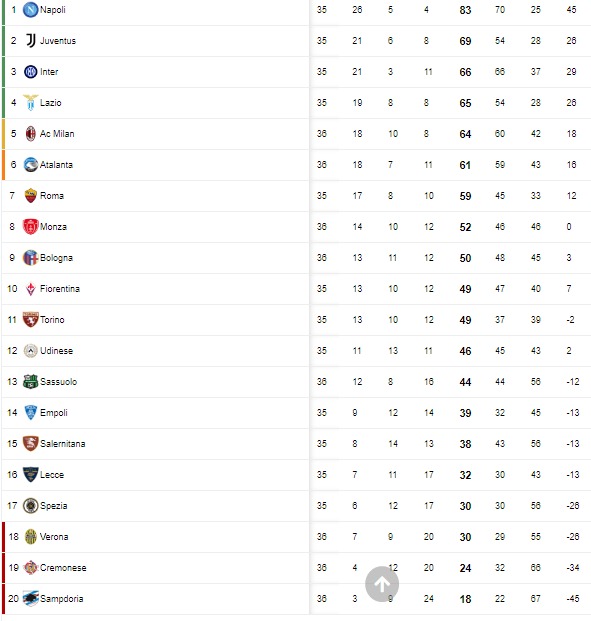This screenshot has width=591, height=621.
Task: Click the scroll-to-top arrow button
Action: pos(382,584)
